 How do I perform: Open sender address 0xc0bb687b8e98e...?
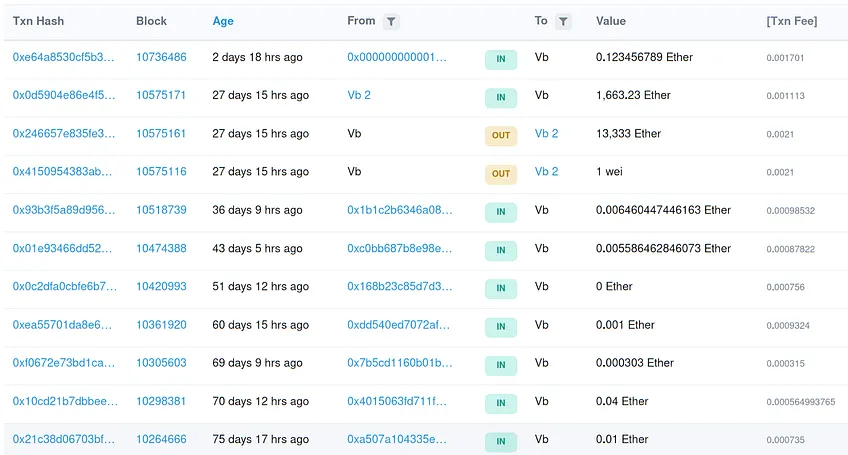(x=400, y=248)
